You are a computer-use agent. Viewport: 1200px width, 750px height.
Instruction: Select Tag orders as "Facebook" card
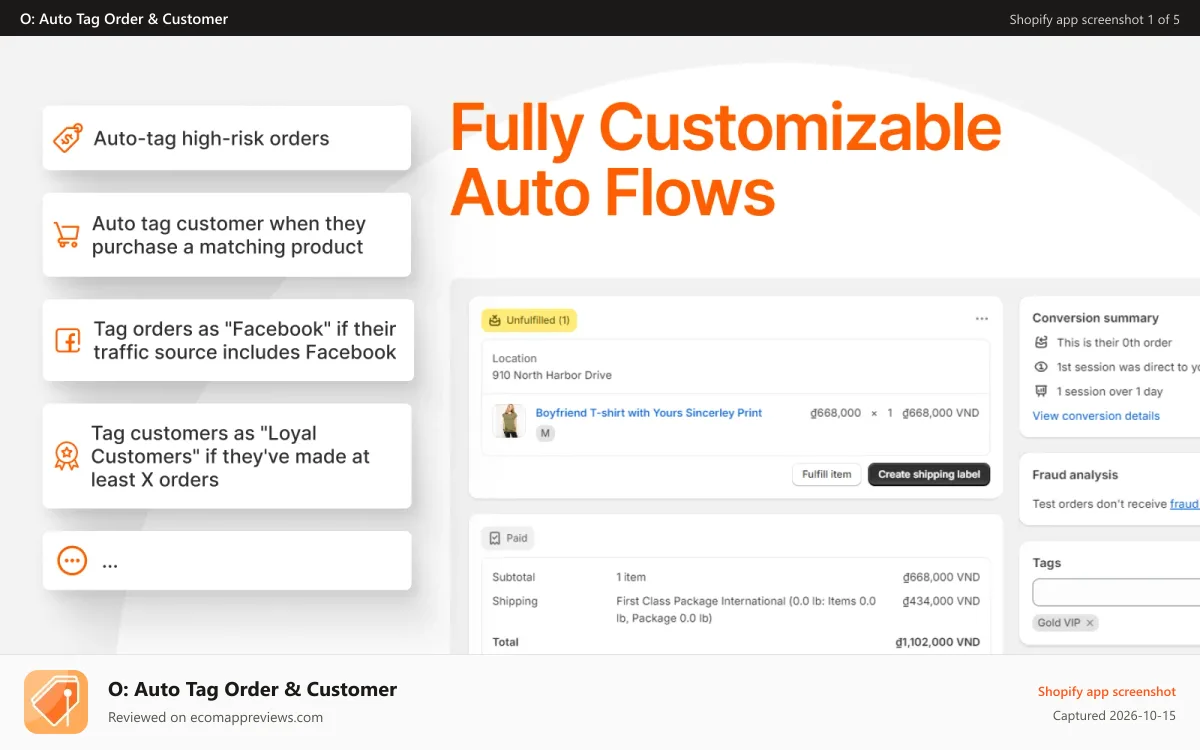click(x=228, y=340)
